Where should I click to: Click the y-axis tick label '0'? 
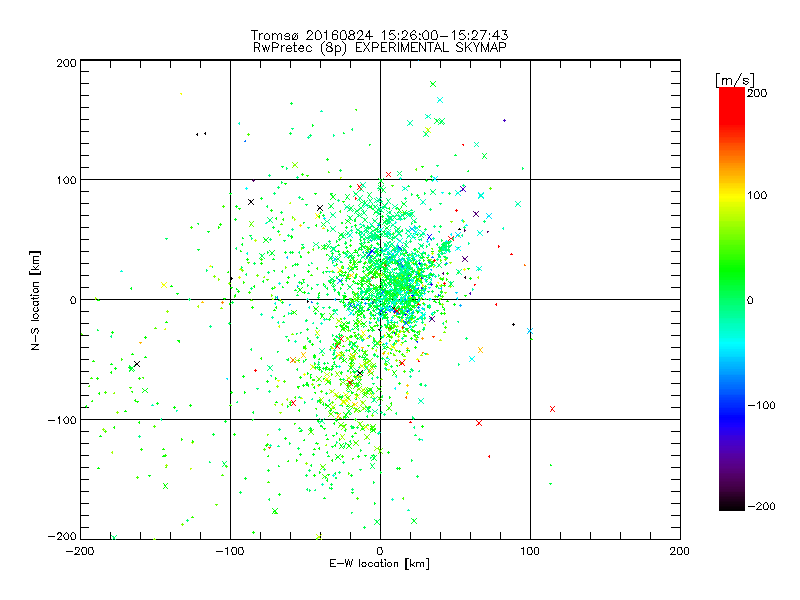[73, 301]
